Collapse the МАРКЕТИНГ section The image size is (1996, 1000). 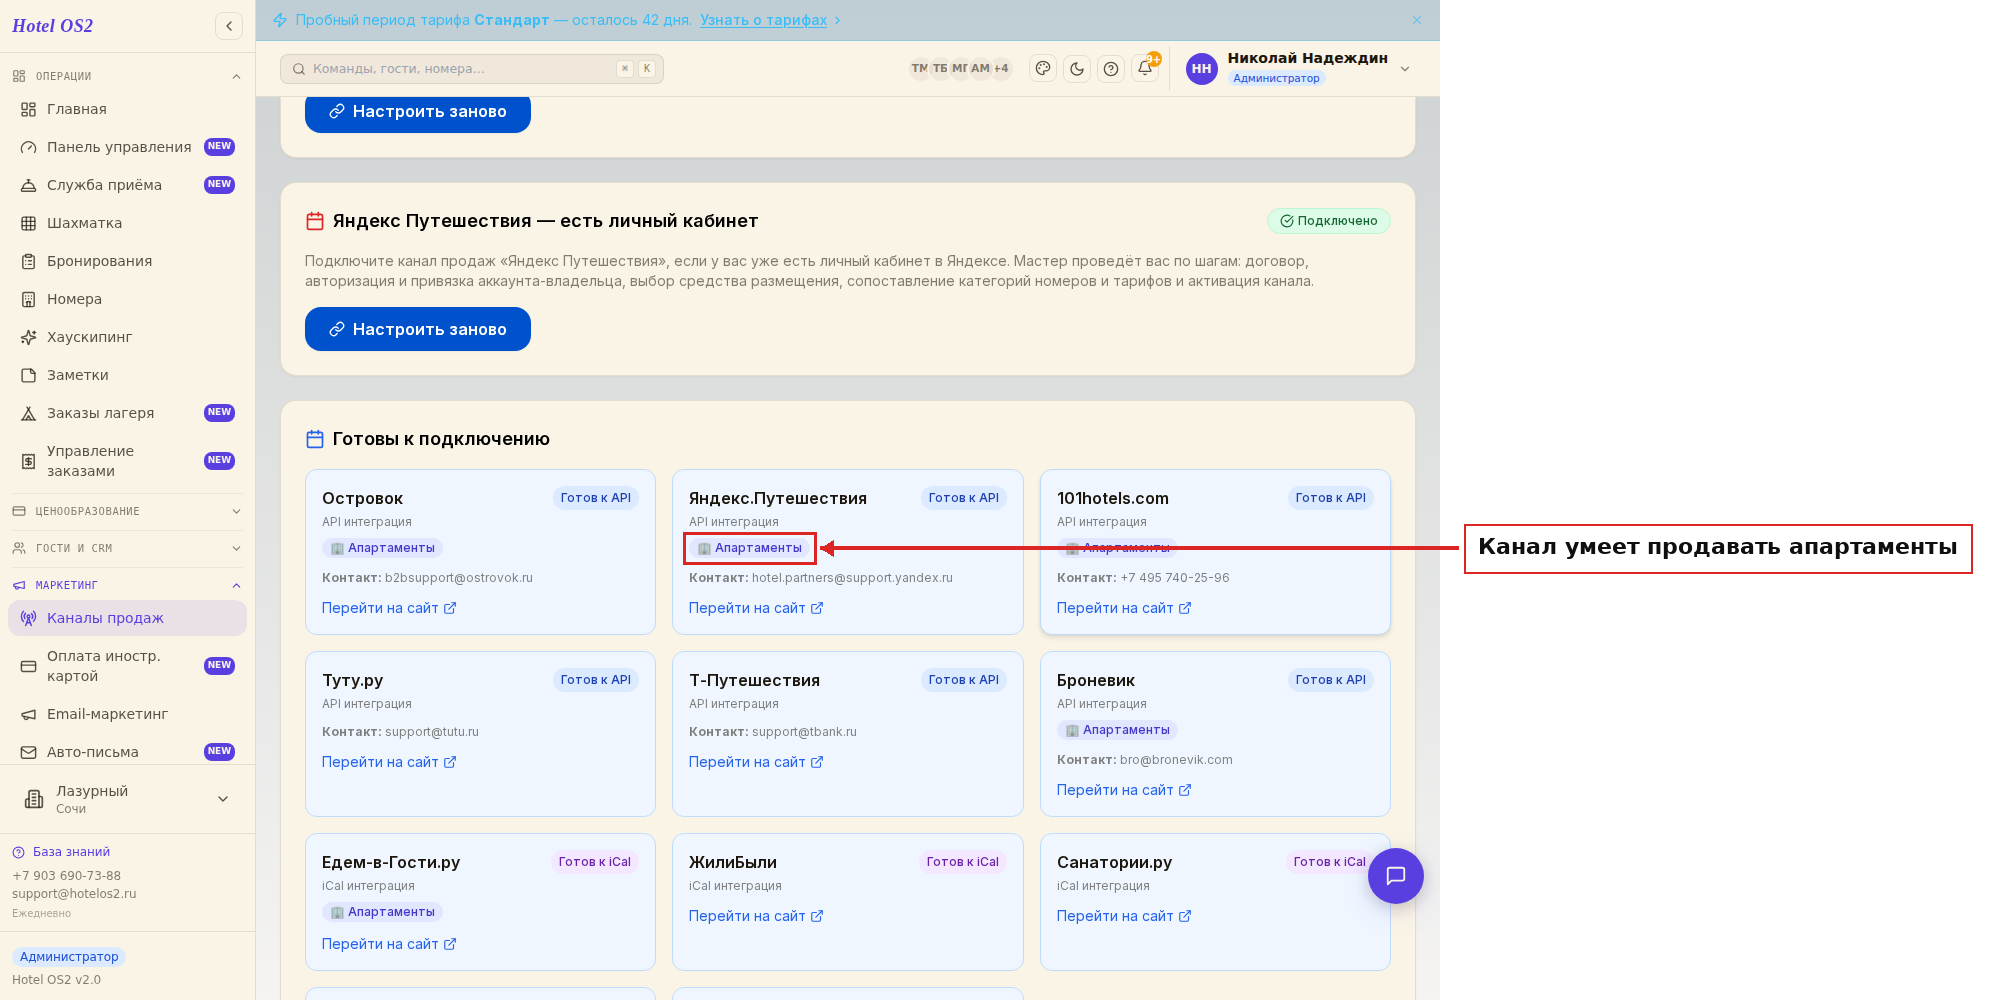(x=127, y=585)
